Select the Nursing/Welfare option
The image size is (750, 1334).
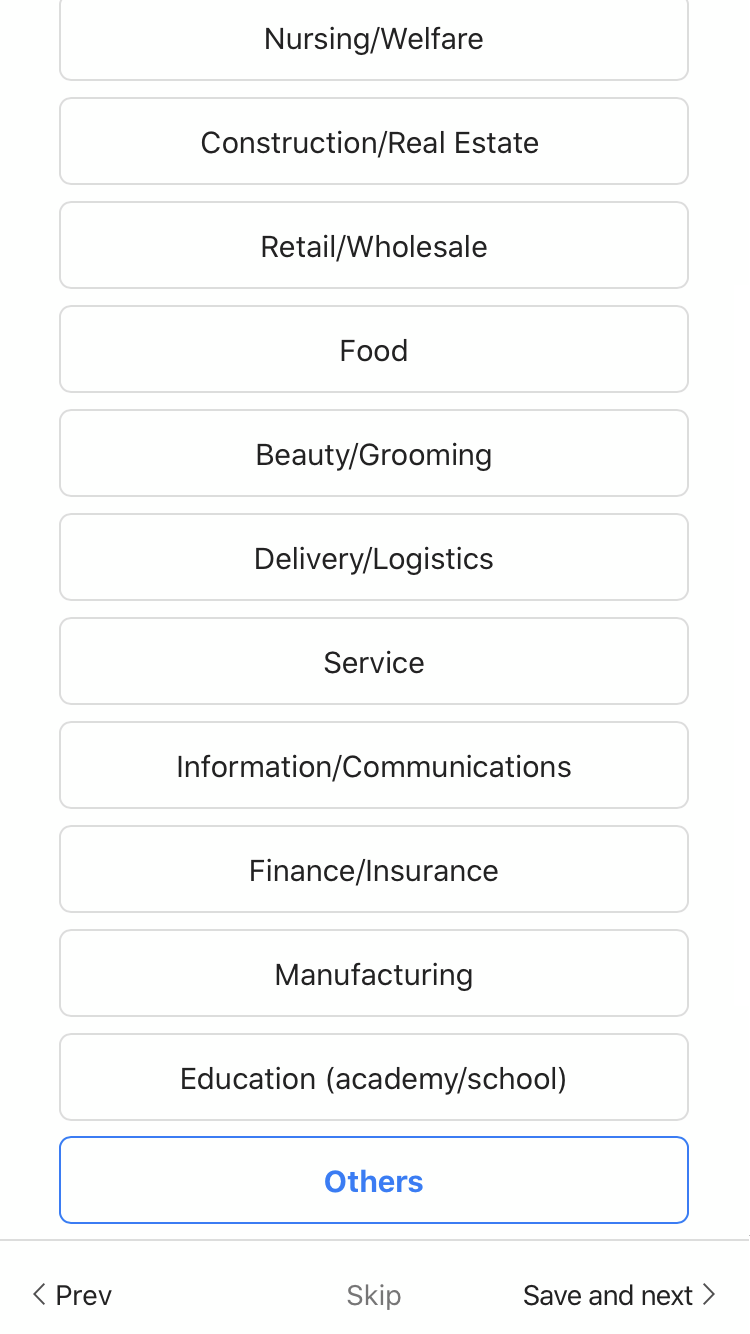[374, 39]
